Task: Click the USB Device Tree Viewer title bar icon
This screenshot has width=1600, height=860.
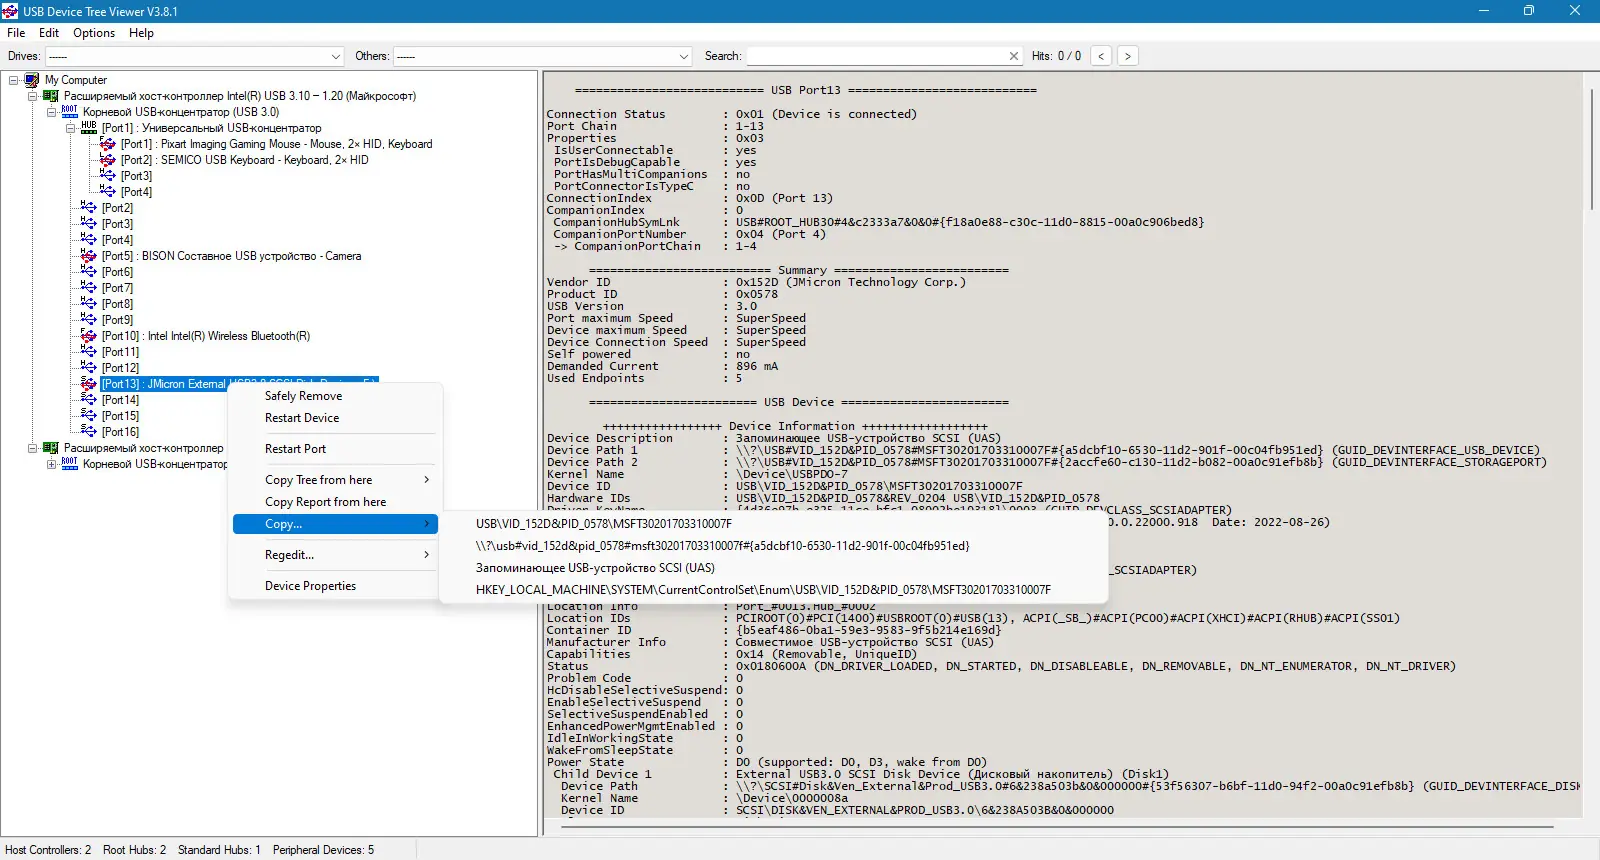Action: 10,11
